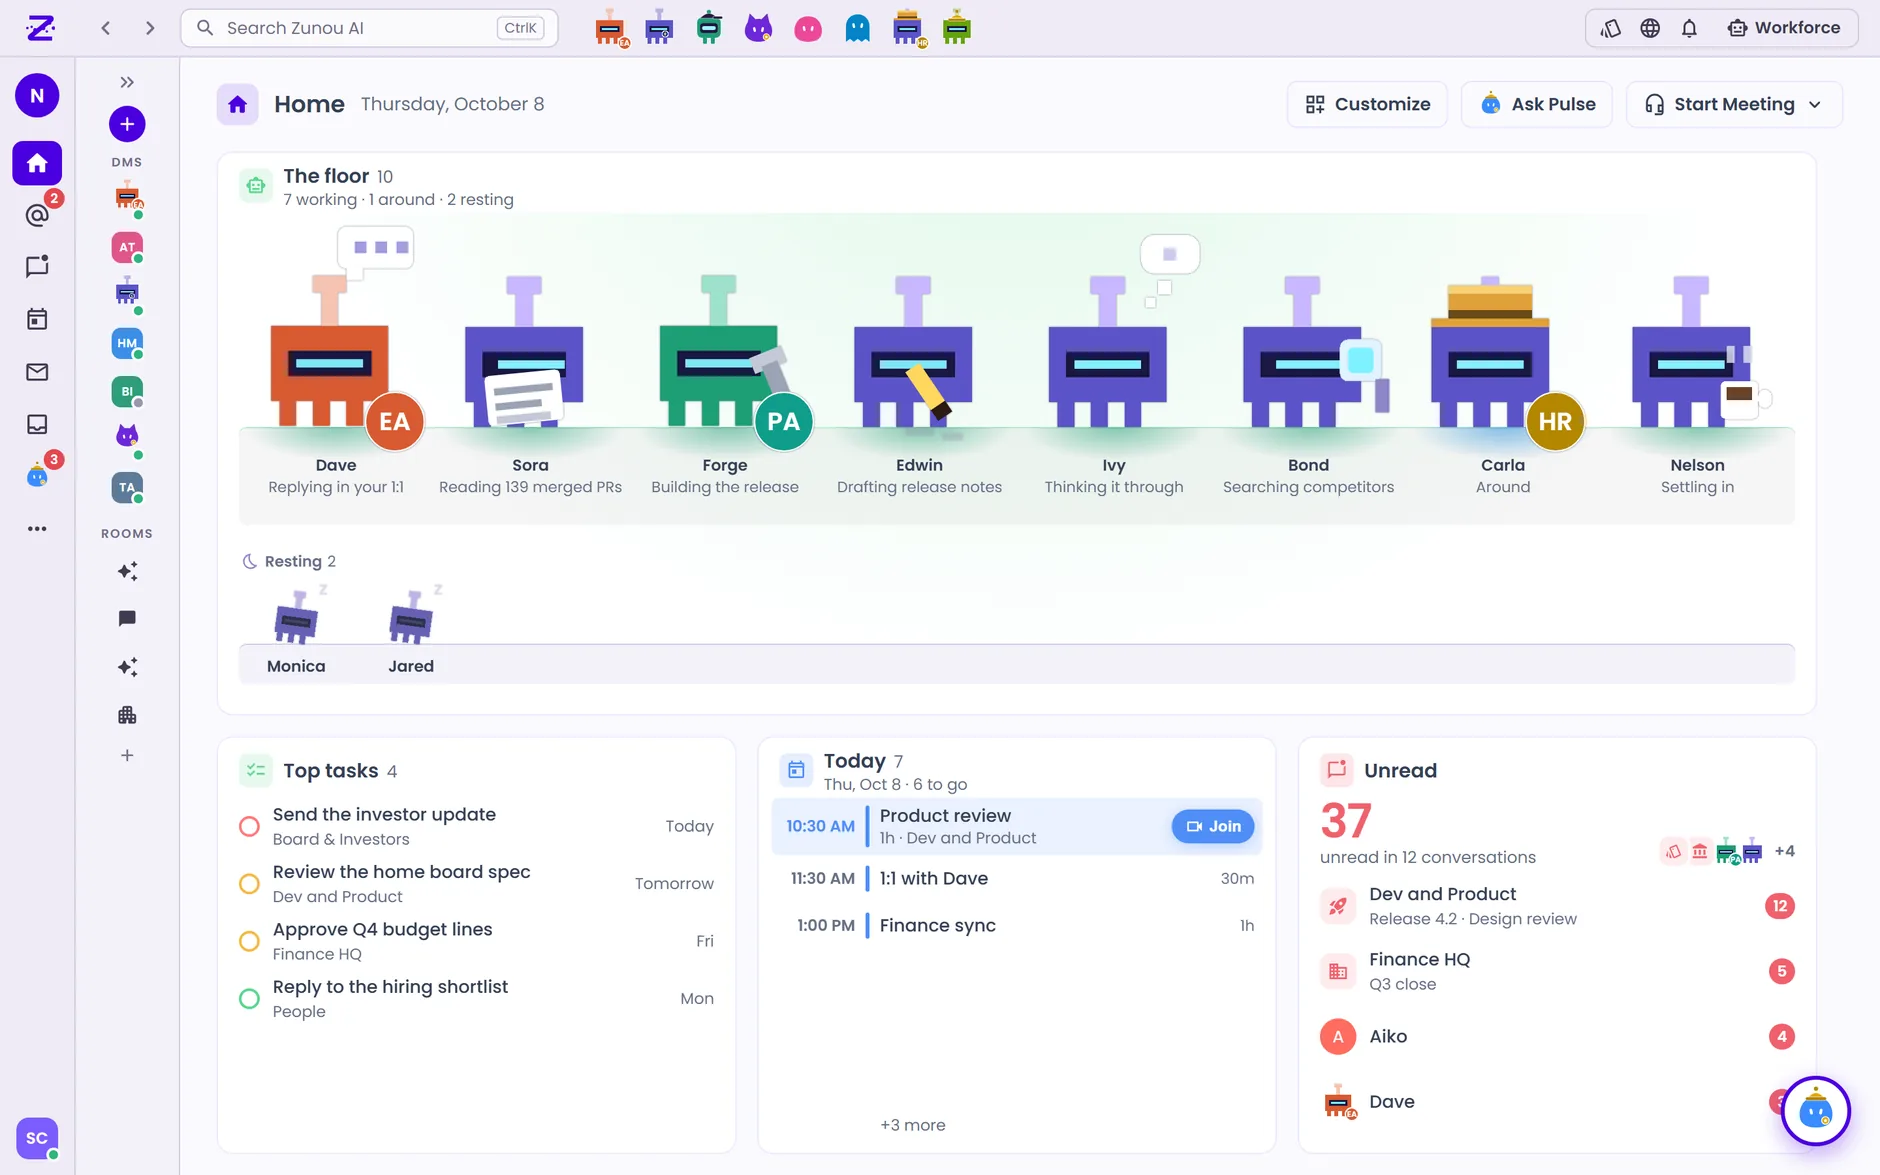Image resolution: width=1880 pixels, height=1175 pixels.
Task: Open the mail icon in the sidebar
Action: [x=37, y=372]
